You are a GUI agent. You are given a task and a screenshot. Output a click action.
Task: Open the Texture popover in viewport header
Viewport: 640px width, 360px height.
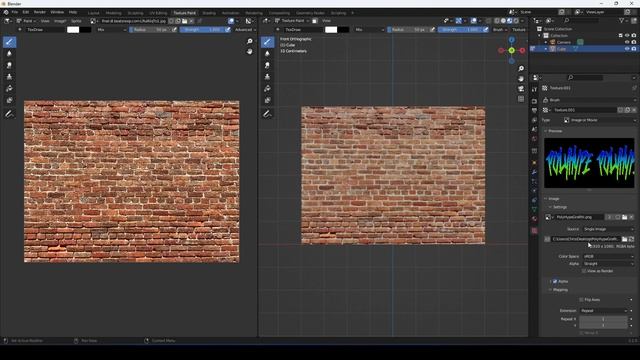click(x=519, y=29)
